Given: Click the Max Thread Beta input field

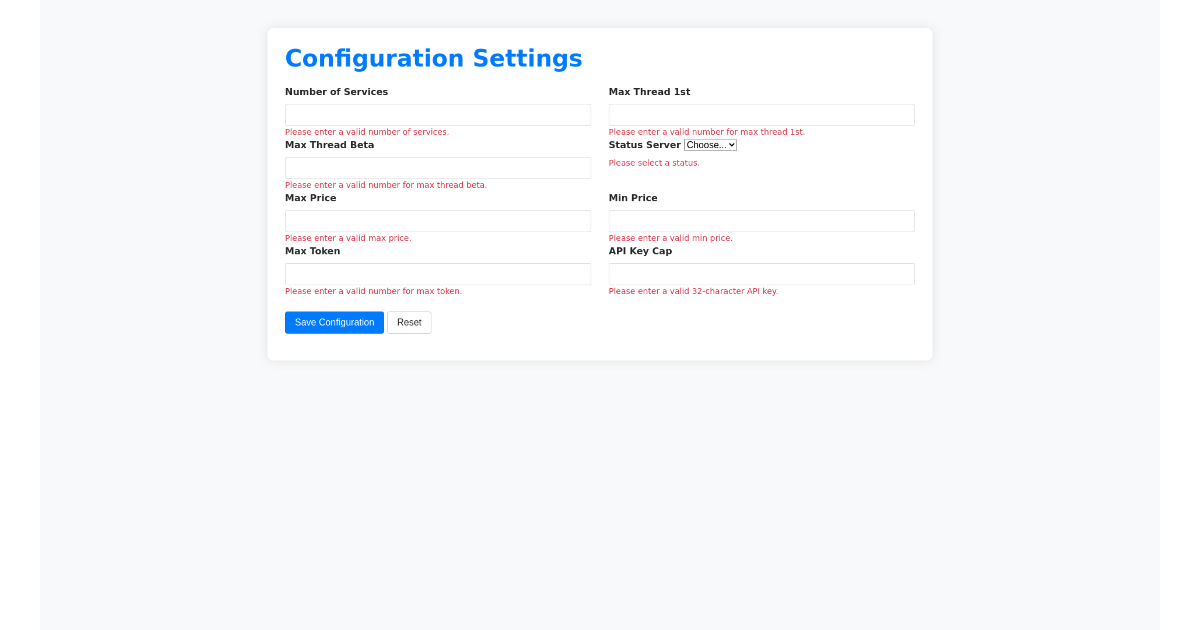Looking at the screenshot, I should click(437, 167).
